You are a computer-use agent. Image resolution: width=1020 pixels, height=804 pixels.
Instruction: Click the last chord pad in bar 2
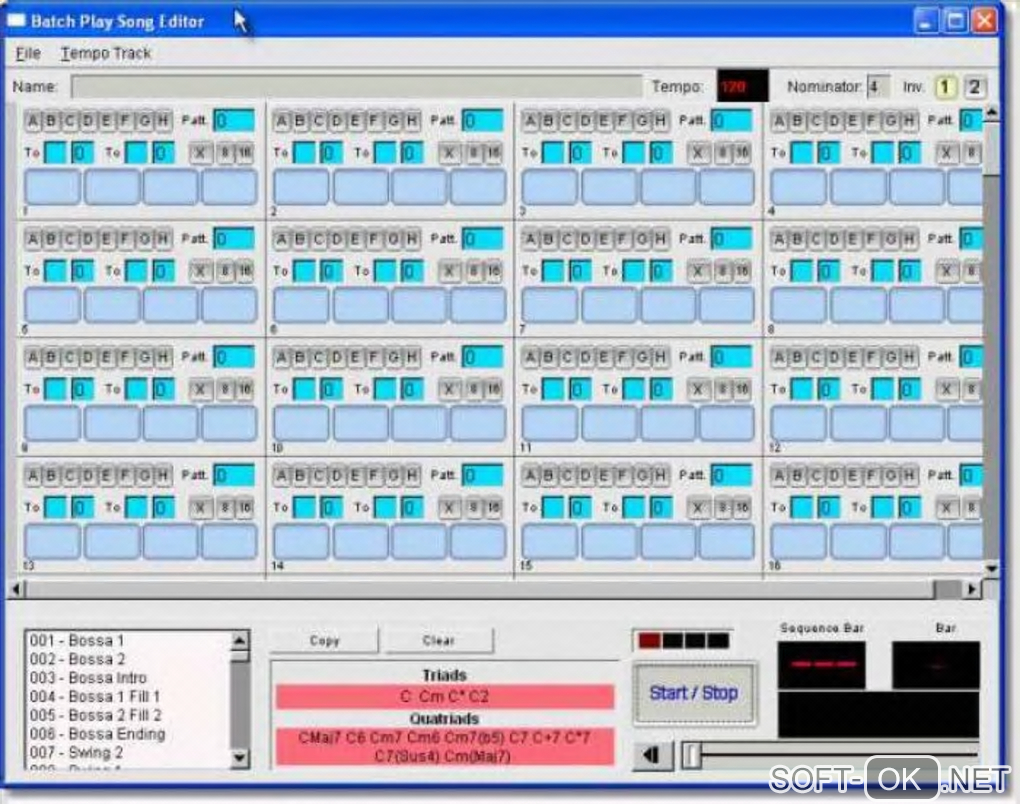pos(478,187)
